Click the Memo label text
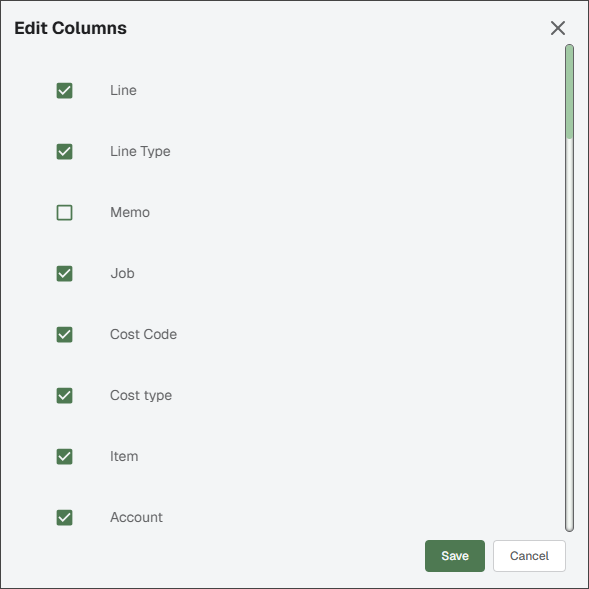 pos(130,212)
